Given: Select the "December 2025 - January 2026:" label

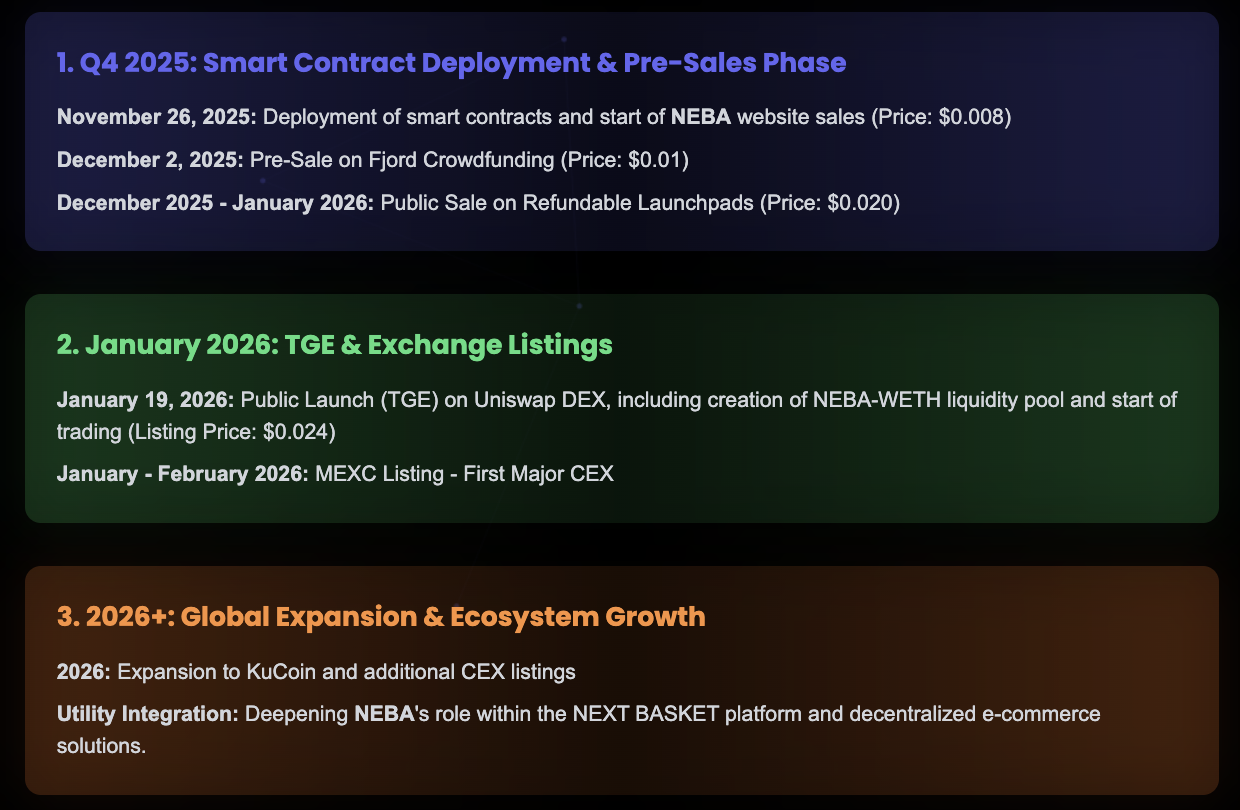Looking at the screenshot, I should 215,203.
